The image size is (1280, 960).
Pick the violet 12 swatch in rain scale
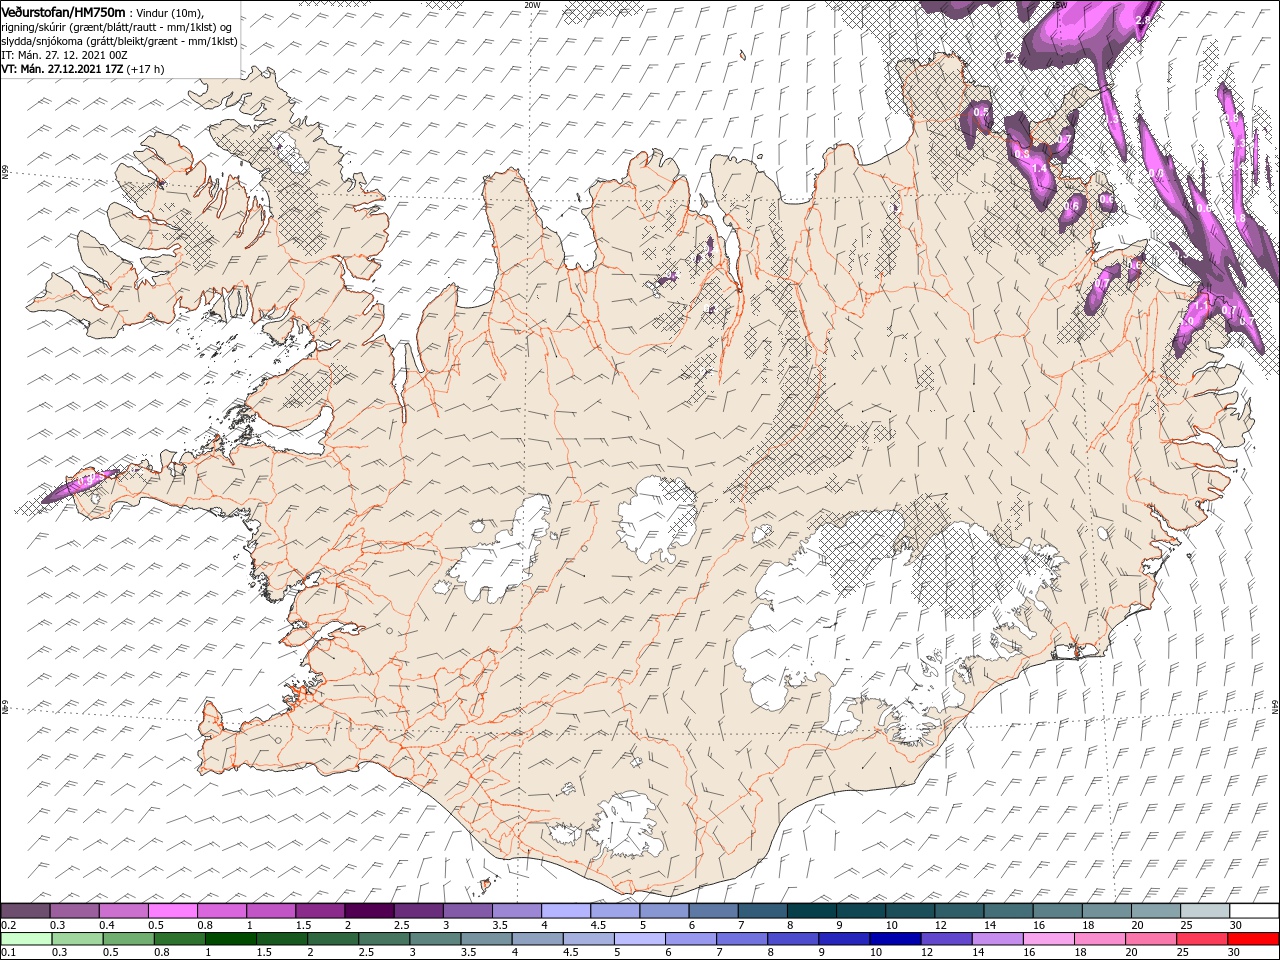click(x=945, y=939)
